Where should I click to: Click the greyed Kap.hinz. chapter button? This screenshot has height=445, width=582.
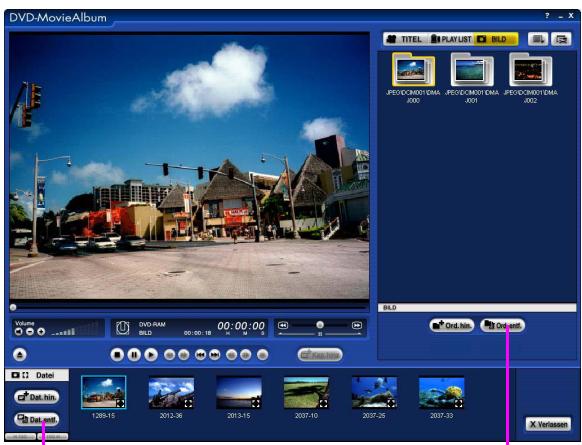[320, 355]
